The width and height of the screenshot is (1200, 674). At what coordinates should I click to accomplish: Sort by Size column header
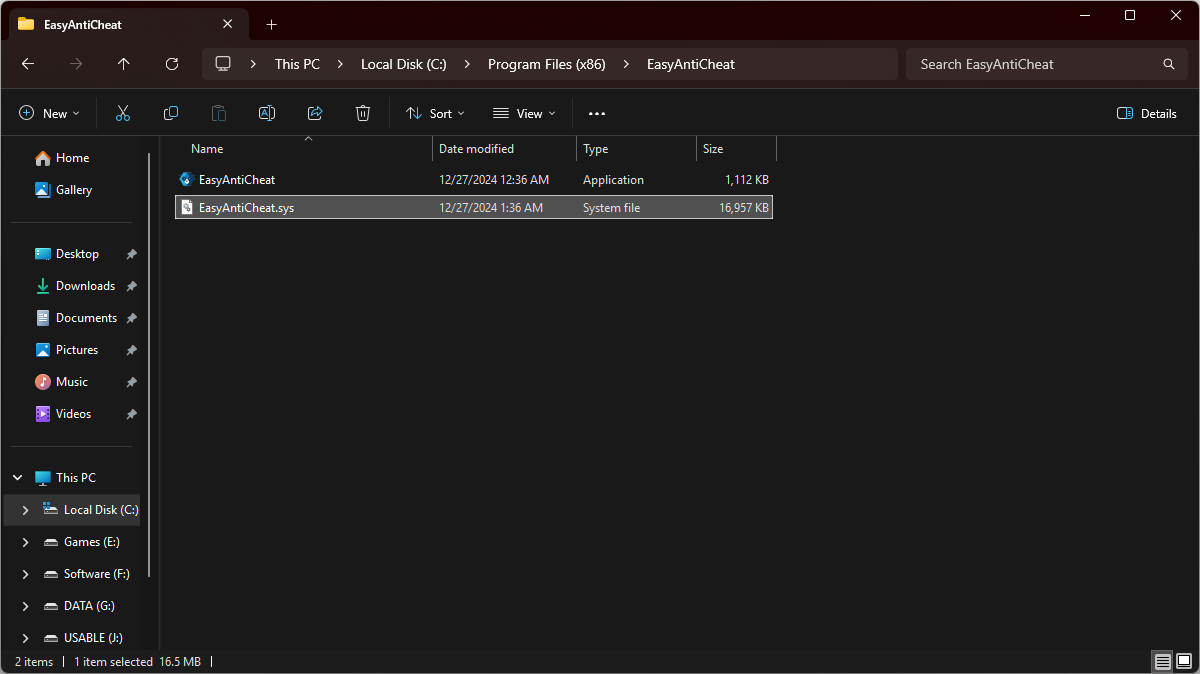pyautogui.click(x=736, y=149)
